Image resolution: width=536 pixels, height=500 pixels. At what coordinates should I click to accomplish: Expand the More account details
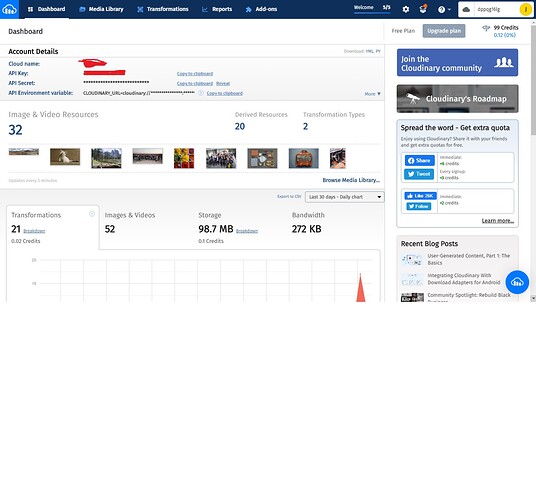[372, 94]
